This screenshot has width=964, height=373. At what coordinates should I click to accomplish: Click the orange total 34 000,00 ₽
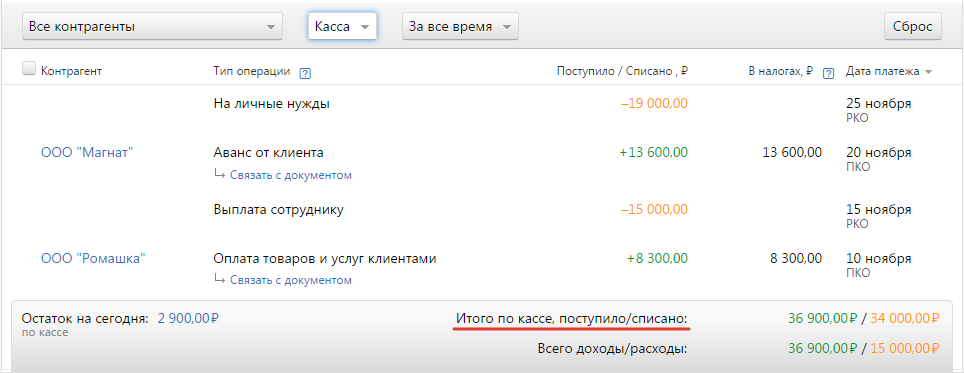pyautogui.click(x=905, y=318)
